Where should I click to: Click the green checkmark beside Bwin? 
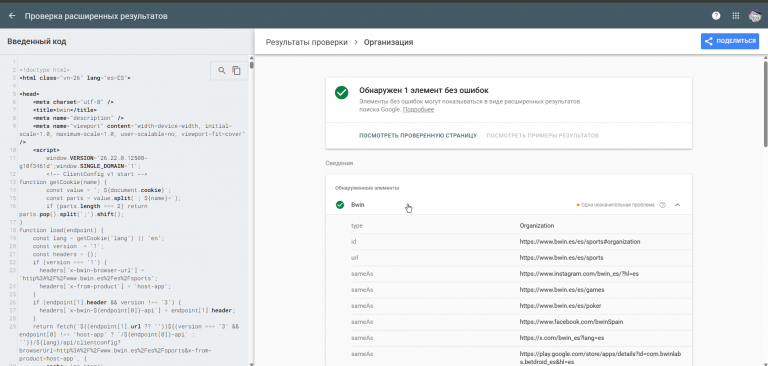pos(340,205)
